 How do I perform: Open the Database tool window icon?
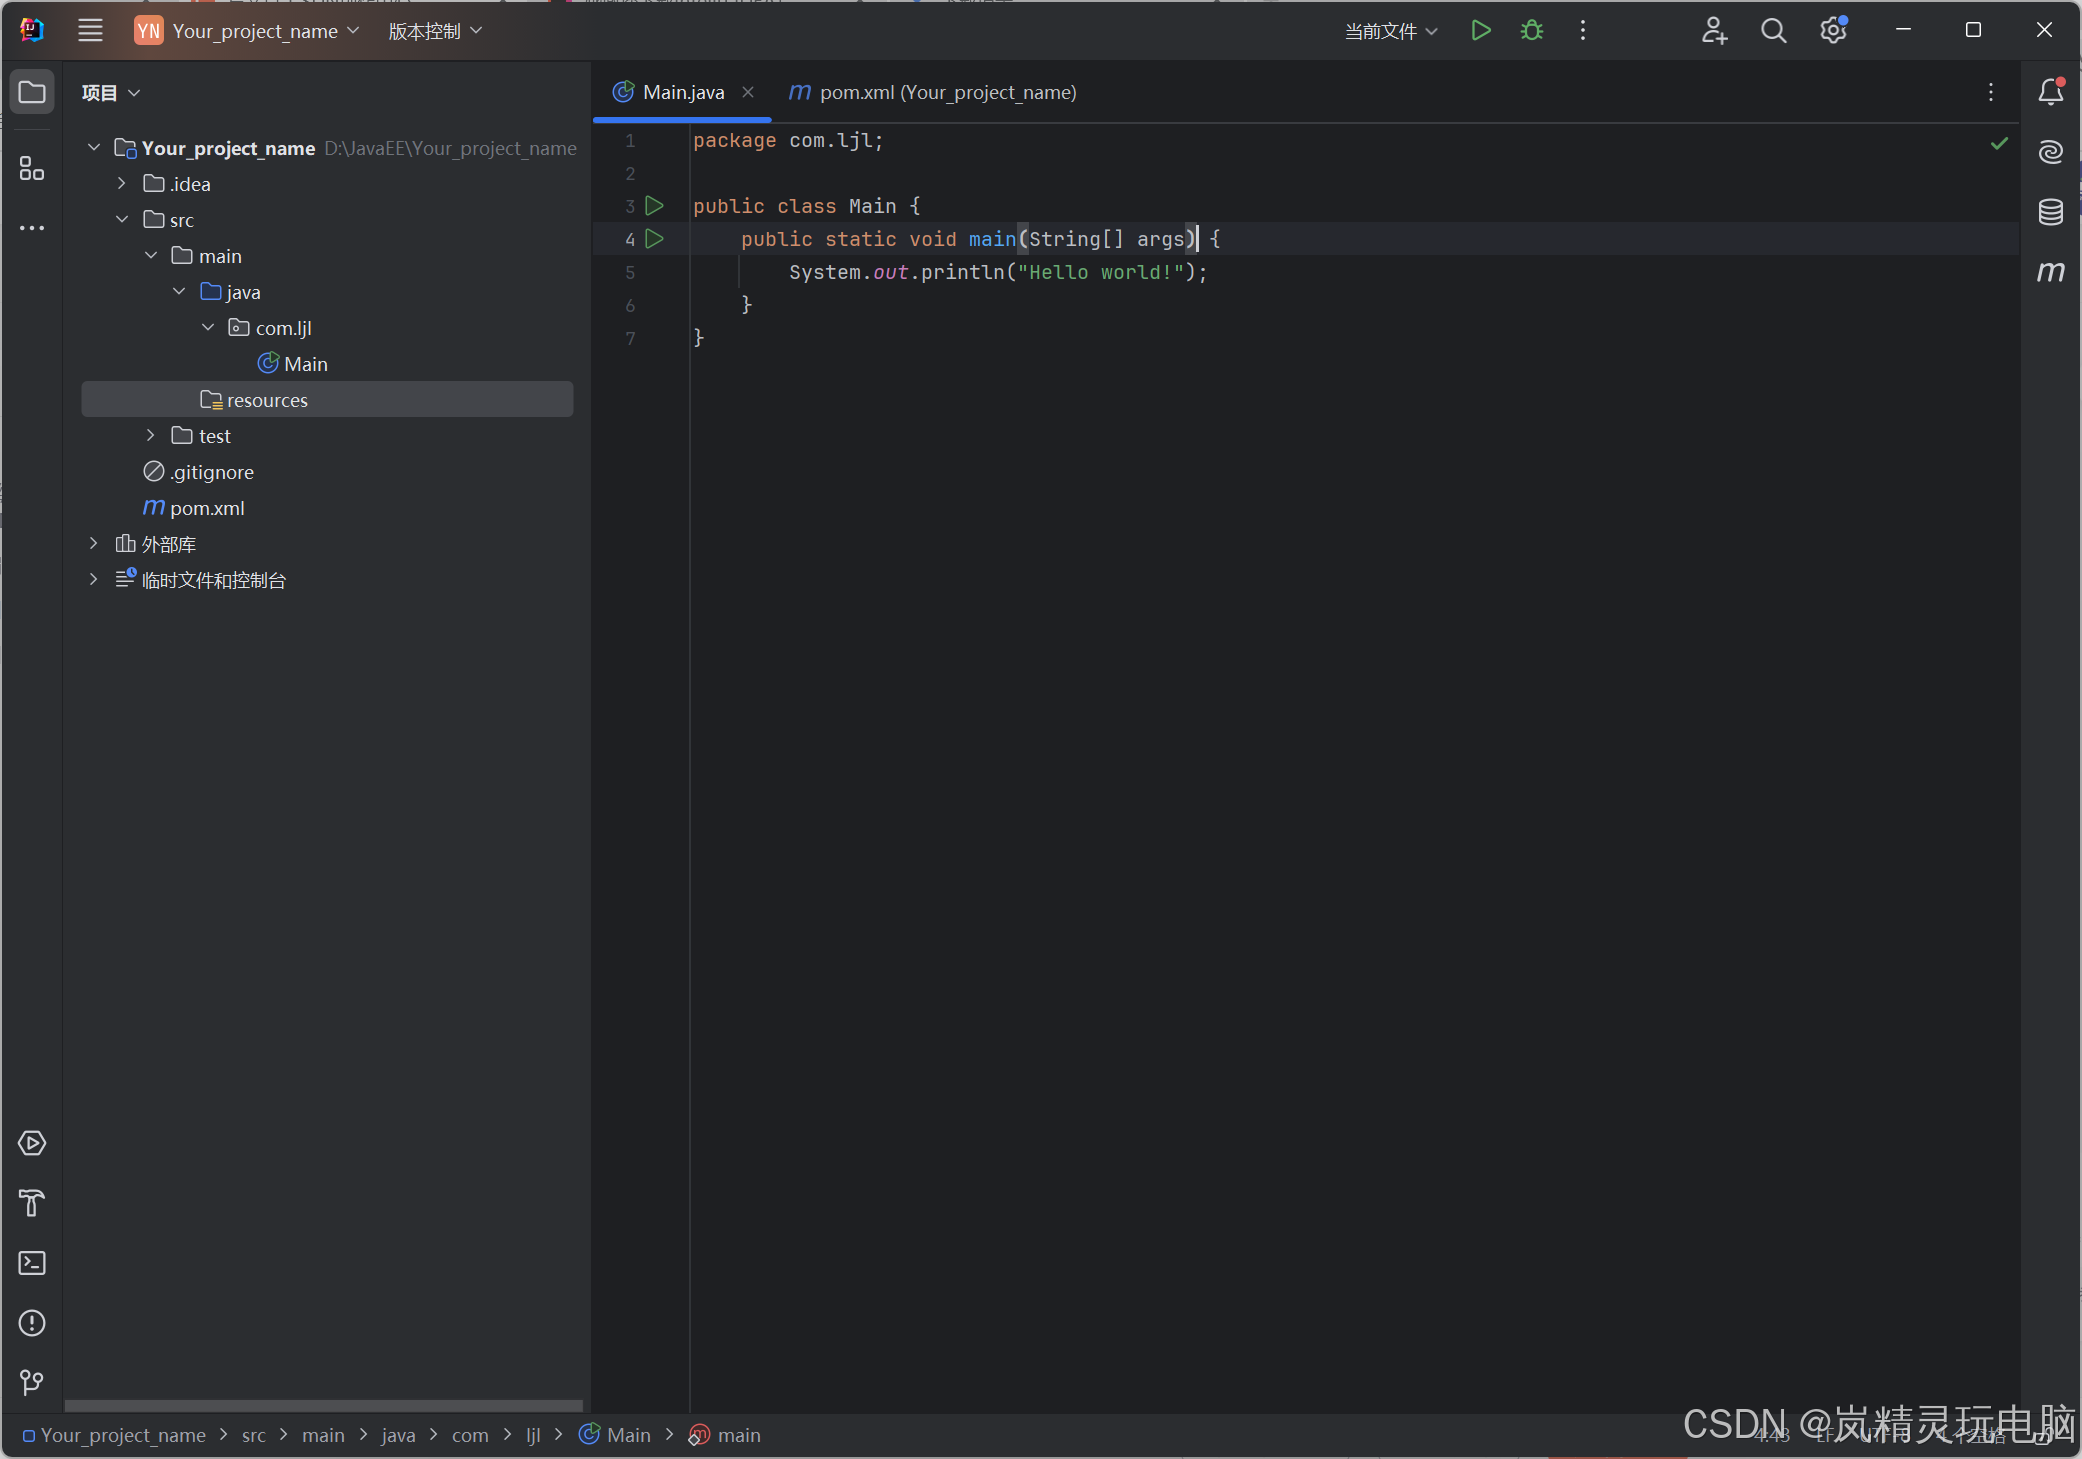coord(2050,212)
